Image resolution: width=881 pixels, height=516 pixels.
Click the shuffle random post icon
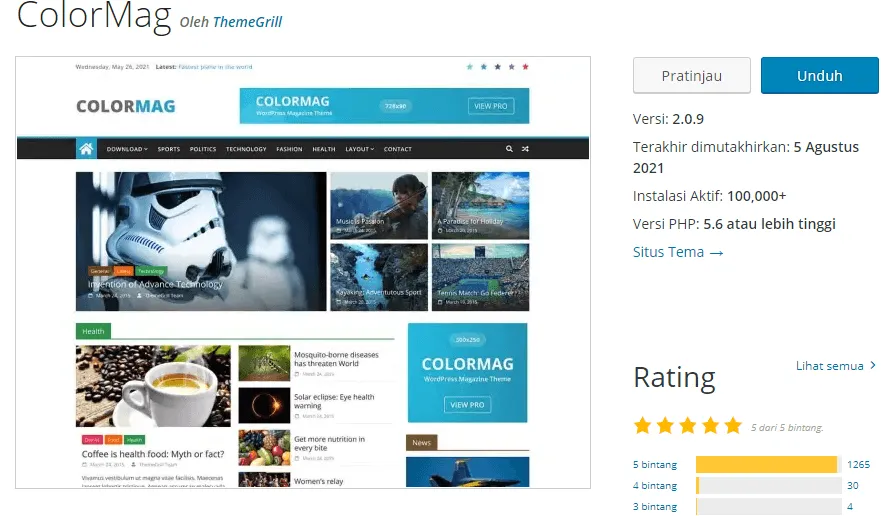[x=526, y=149]
